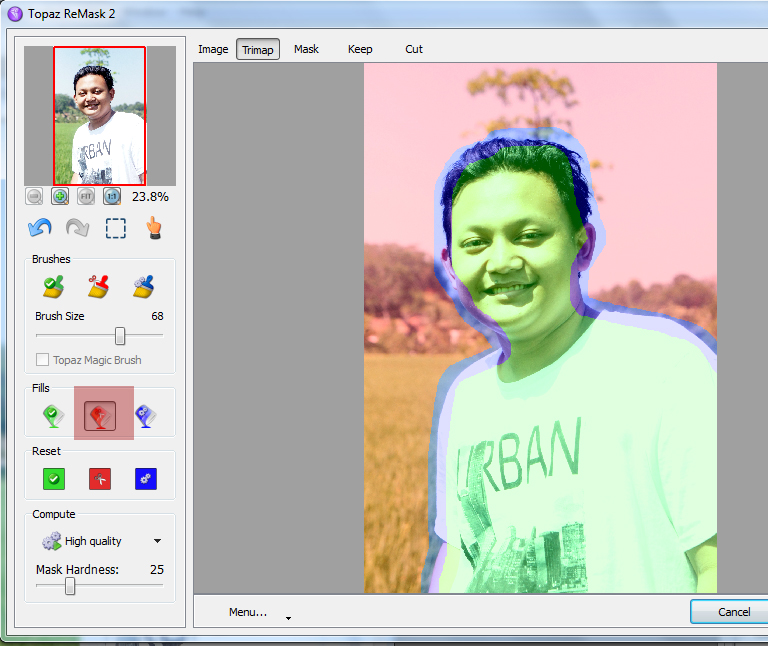Reset everything to red cut
Image resolution: width=768 pixels, height=646 pixels.
pos(100,479)
